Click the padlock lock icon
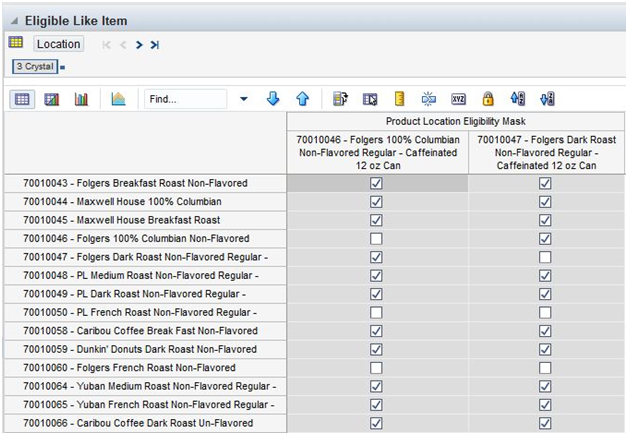 tap(488, 99)
